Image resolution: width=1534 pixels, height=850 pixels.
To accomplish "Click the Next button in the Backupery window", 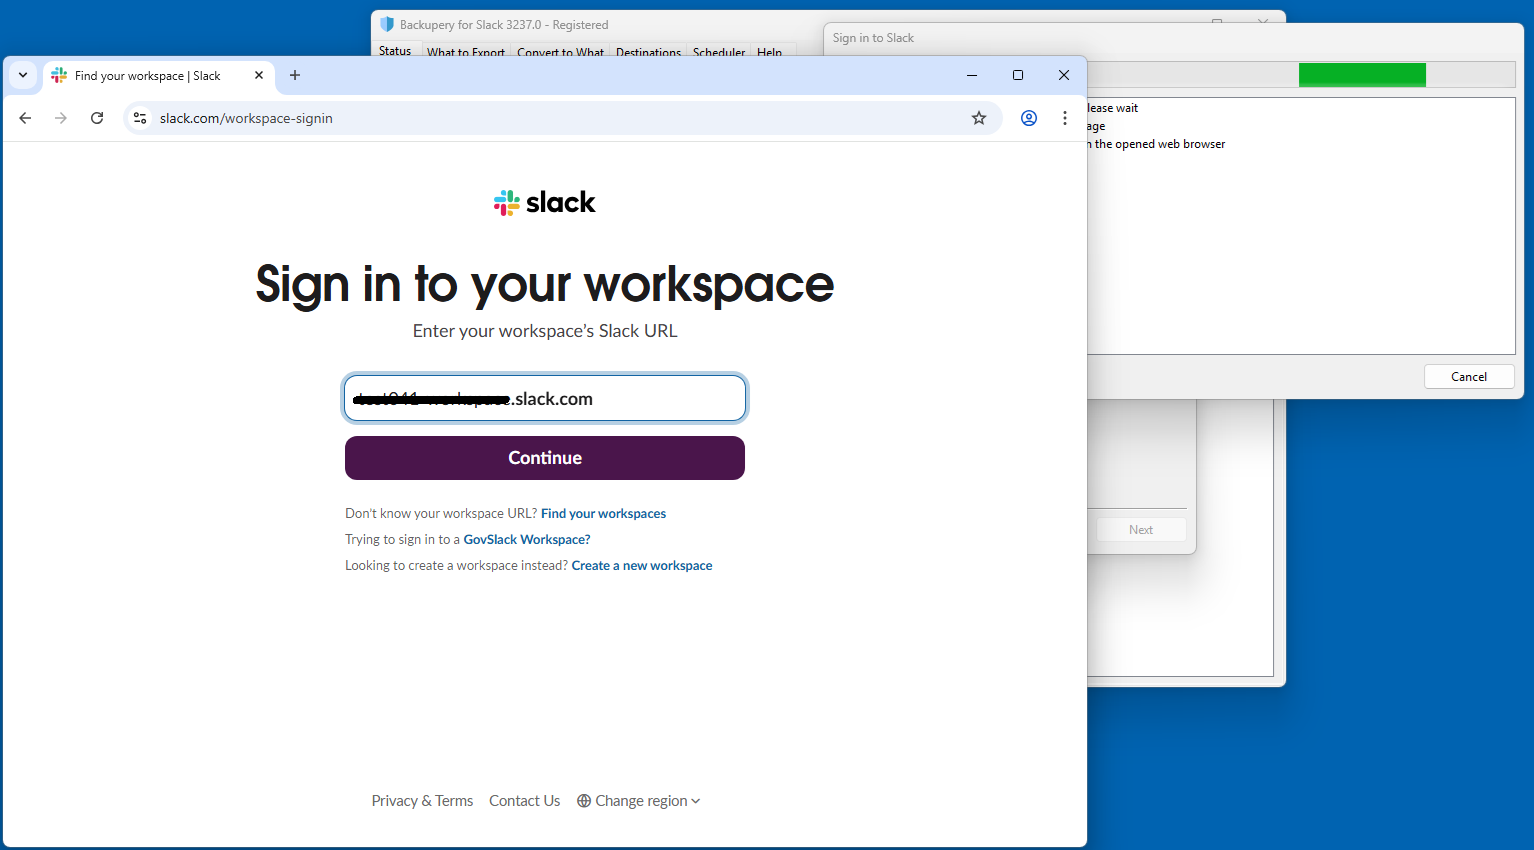I will [1141, 530].
